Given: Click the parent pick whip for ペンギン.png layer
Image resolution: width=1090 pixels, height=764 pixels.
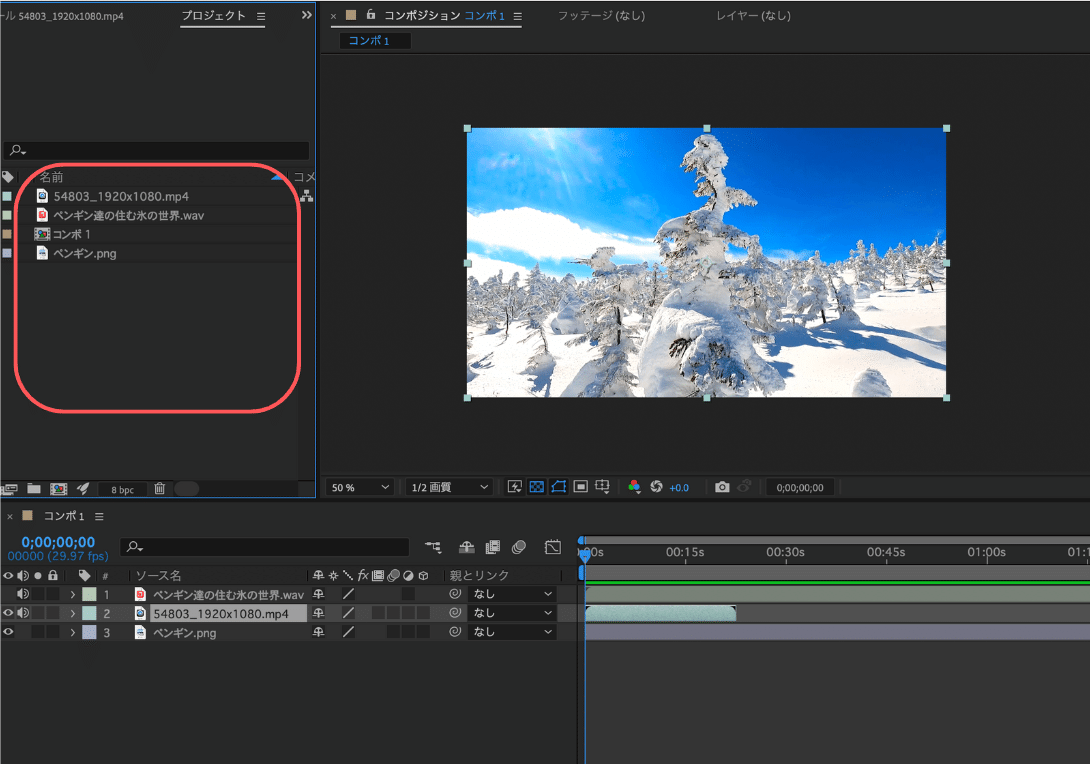Looking at the screenshot, I should coord(455,631).
